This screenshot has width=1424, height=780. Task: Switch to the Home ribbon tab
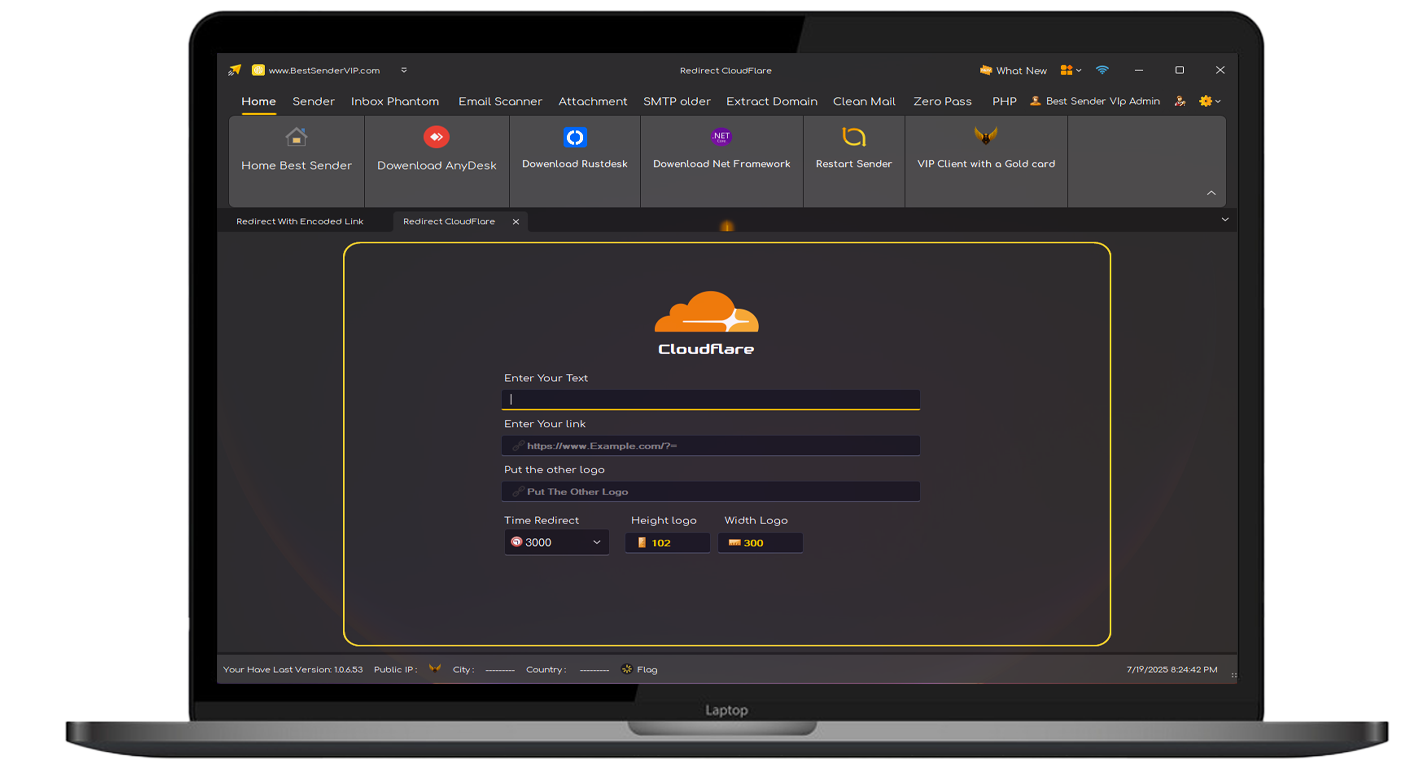pyautogui.click(x=258, y=101)
